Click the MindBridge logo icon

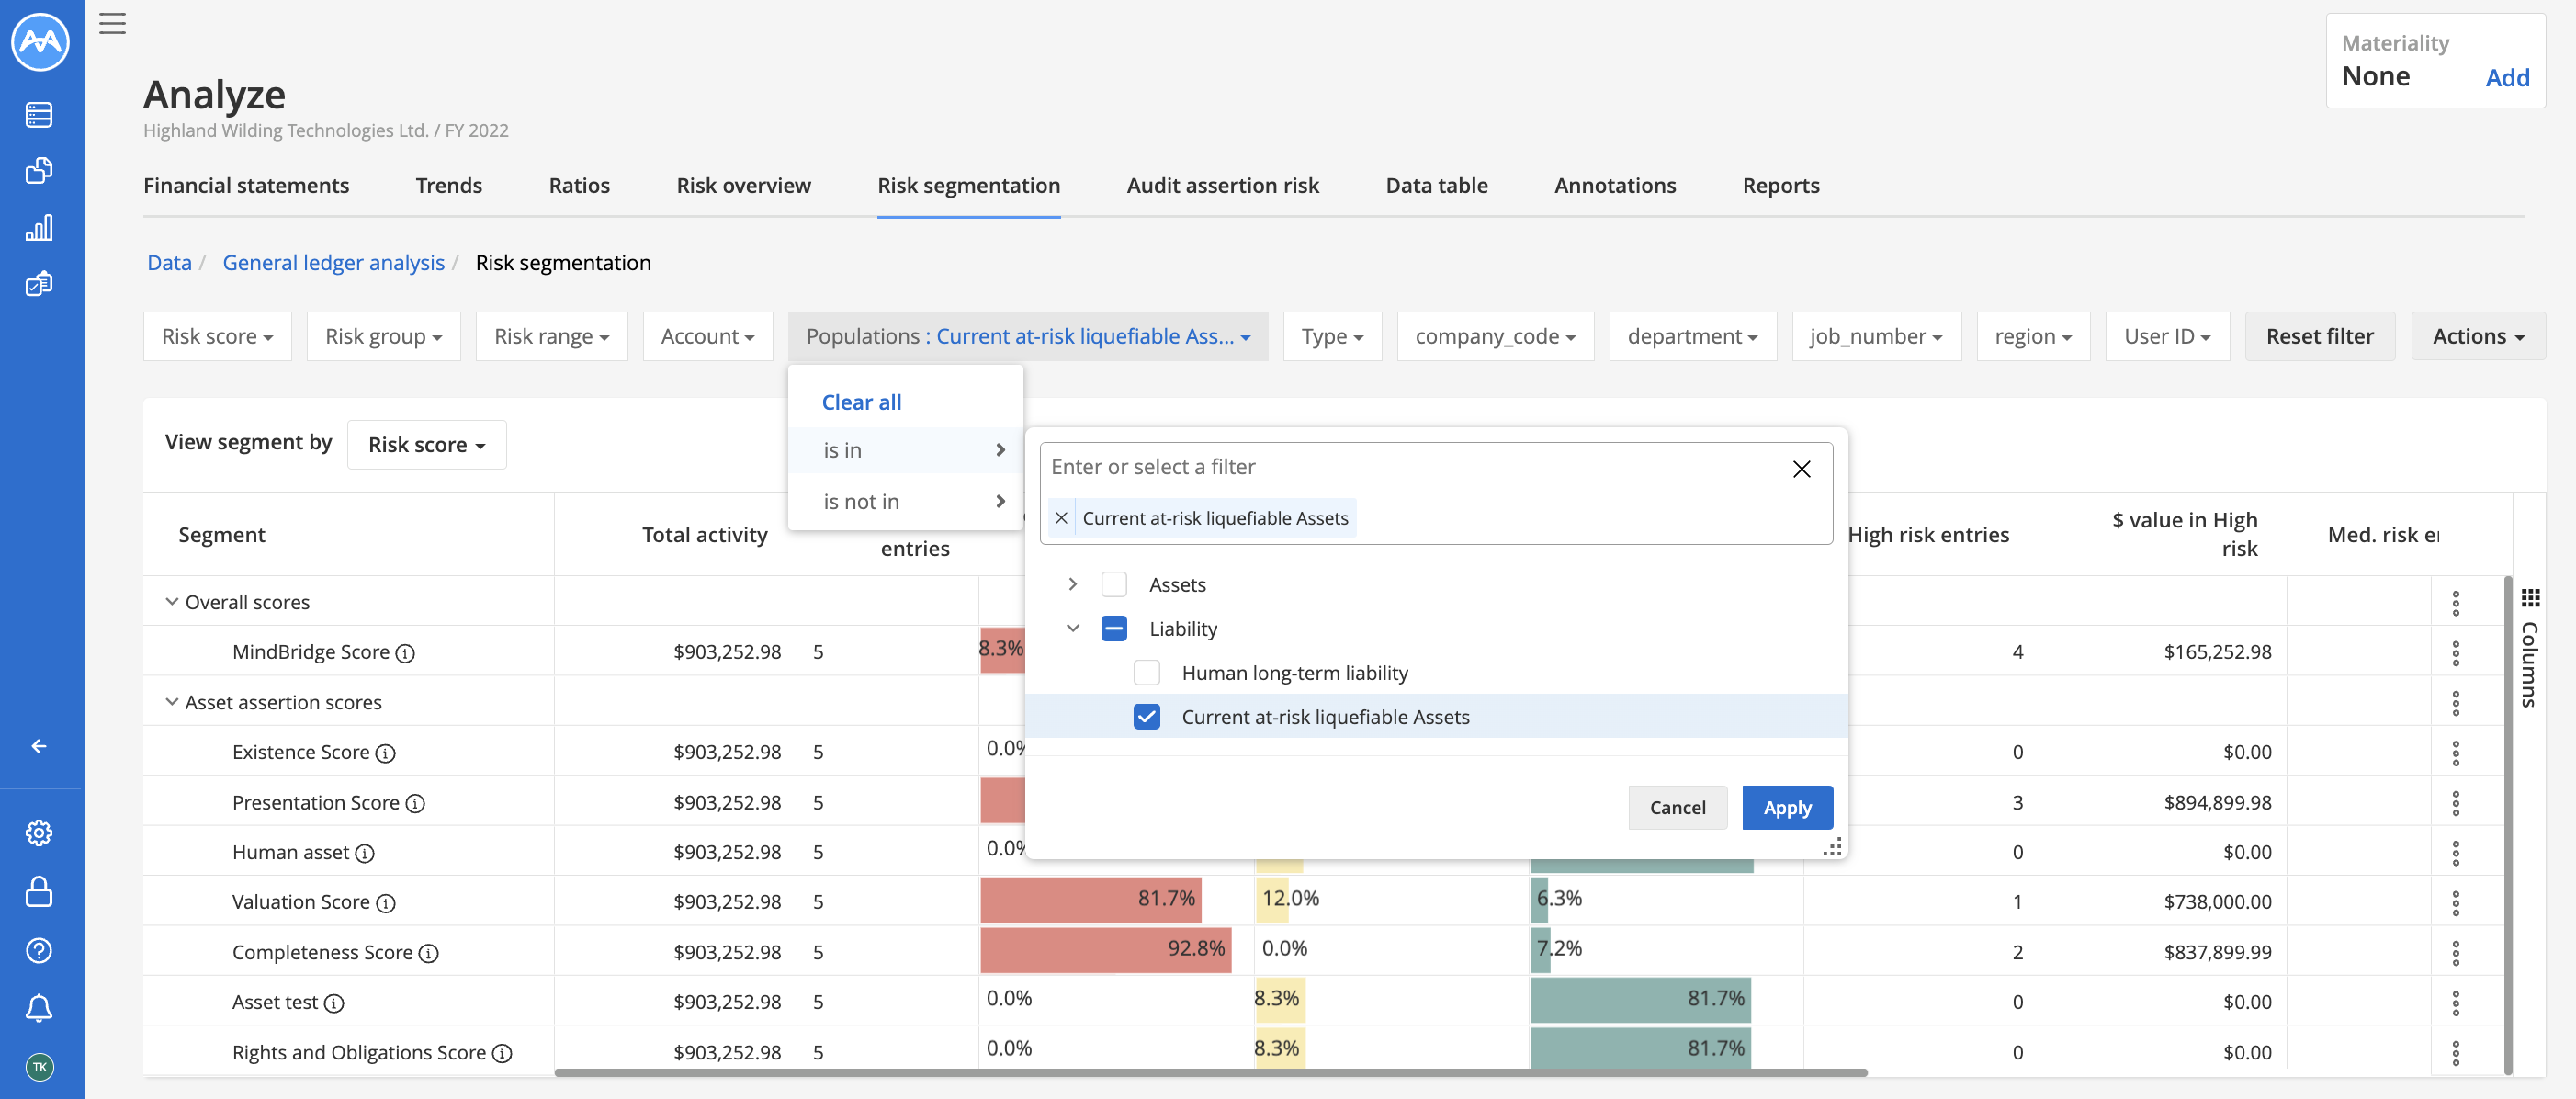[x=40, y=42]
